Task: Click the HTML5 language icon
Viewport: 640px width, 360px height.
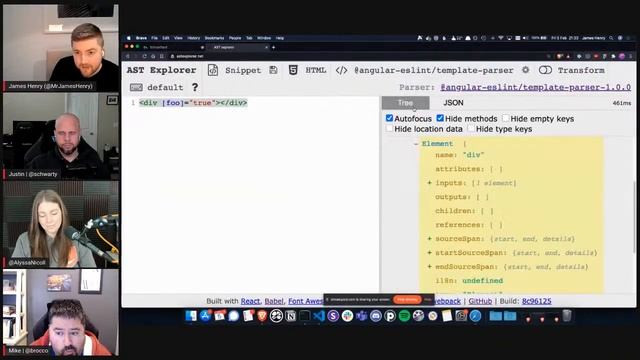Action: pos(293,70)
